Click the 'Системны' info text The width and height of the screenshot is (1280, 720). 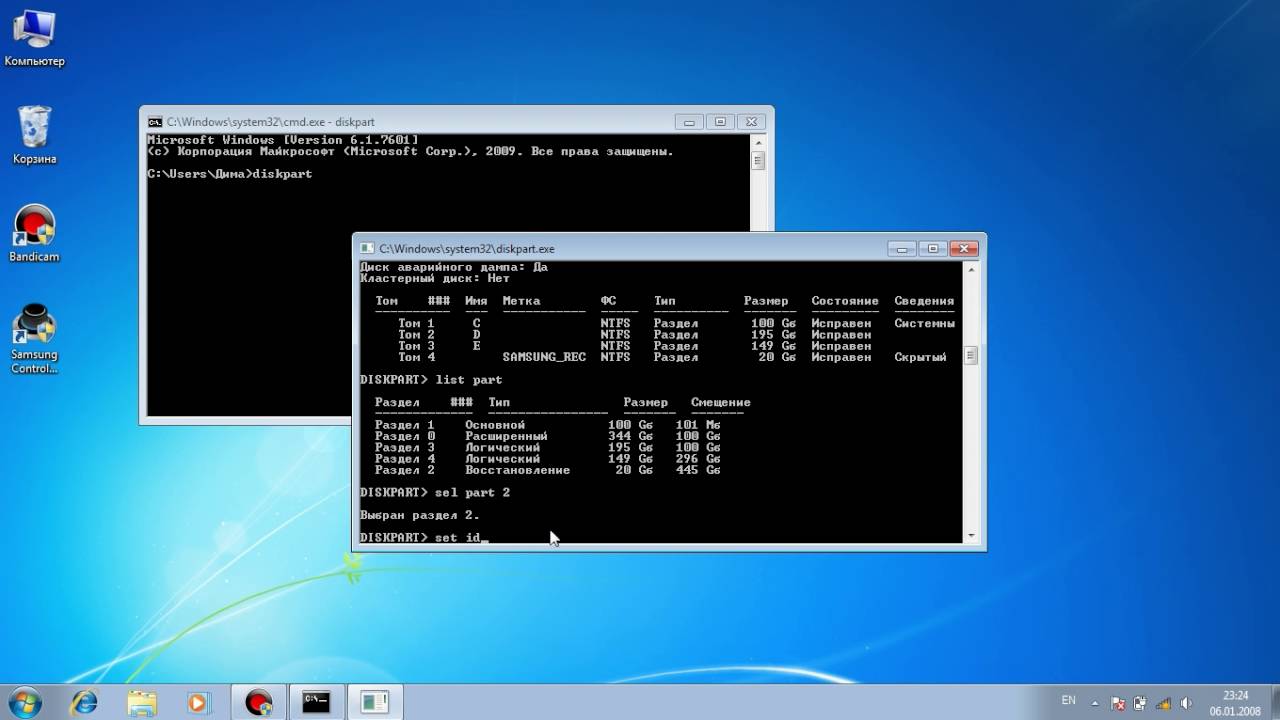pyautogui.click(x=925, y=323)
